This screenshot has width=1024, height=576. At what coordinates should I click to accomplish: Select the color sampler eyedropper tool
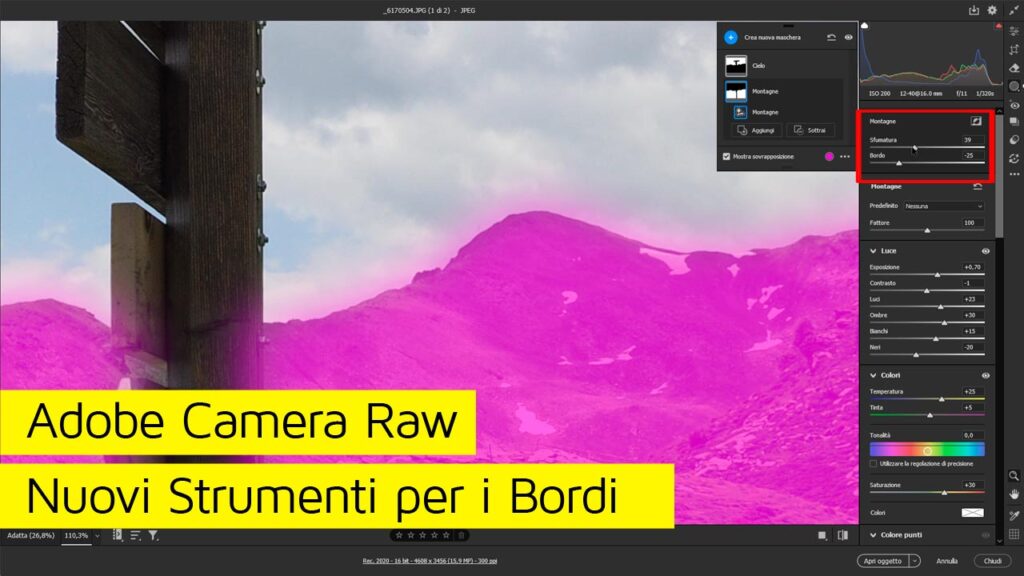[1014, 515]
